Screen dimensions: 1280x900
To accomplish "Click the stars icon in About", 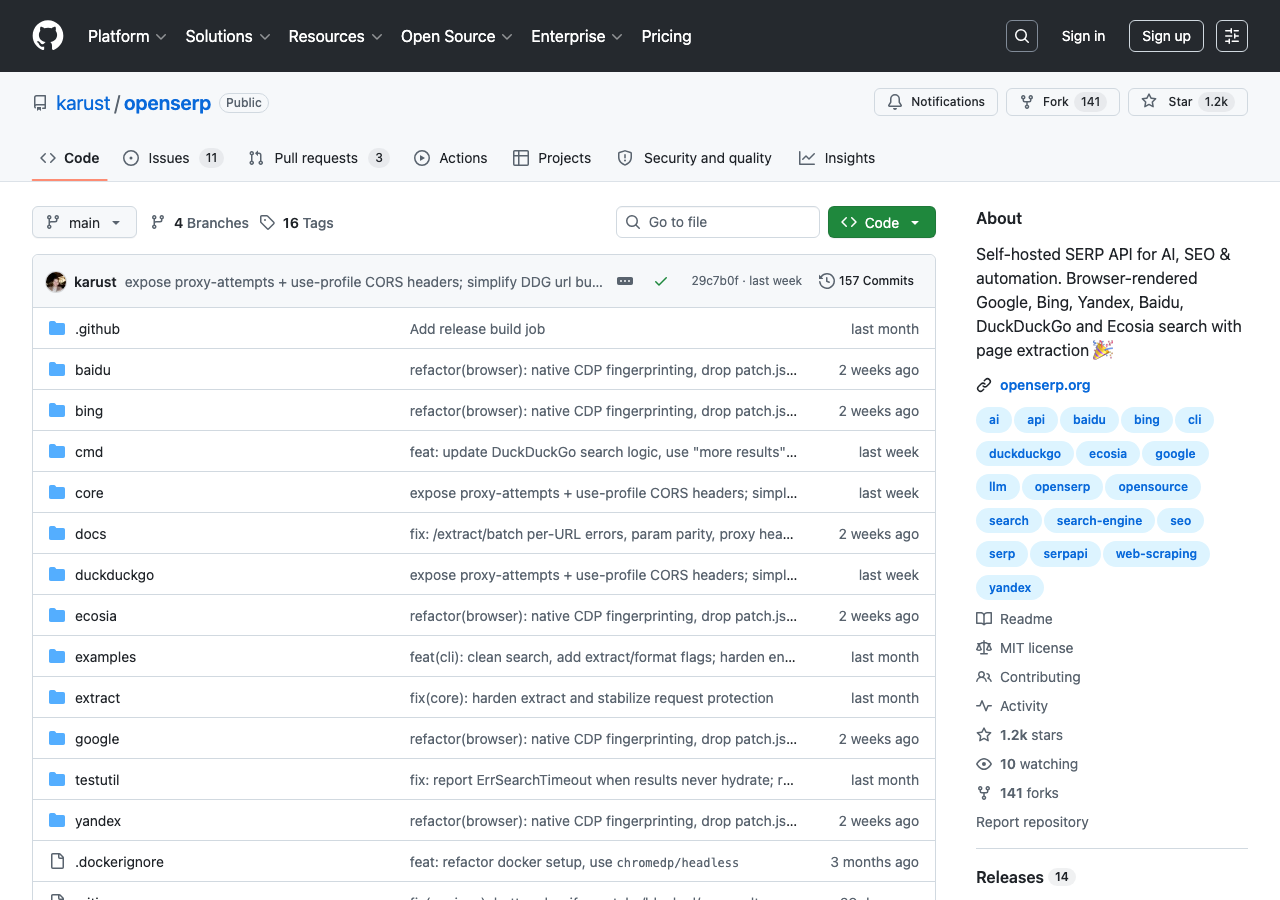I will (984, 735).
